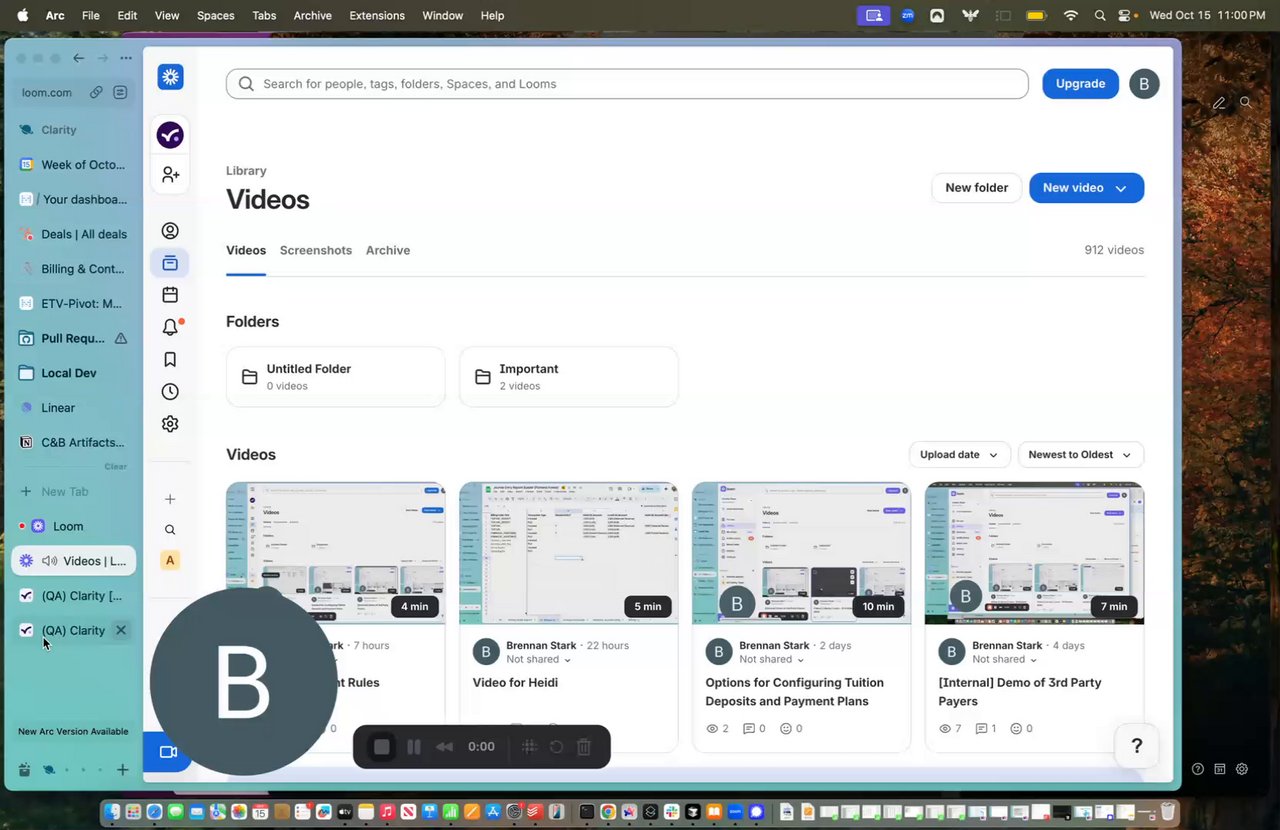The image size is (1280, 830).
Task: Open Video for Heidi thumbnail
Action: pyautogui.click(x=569, y=553)
